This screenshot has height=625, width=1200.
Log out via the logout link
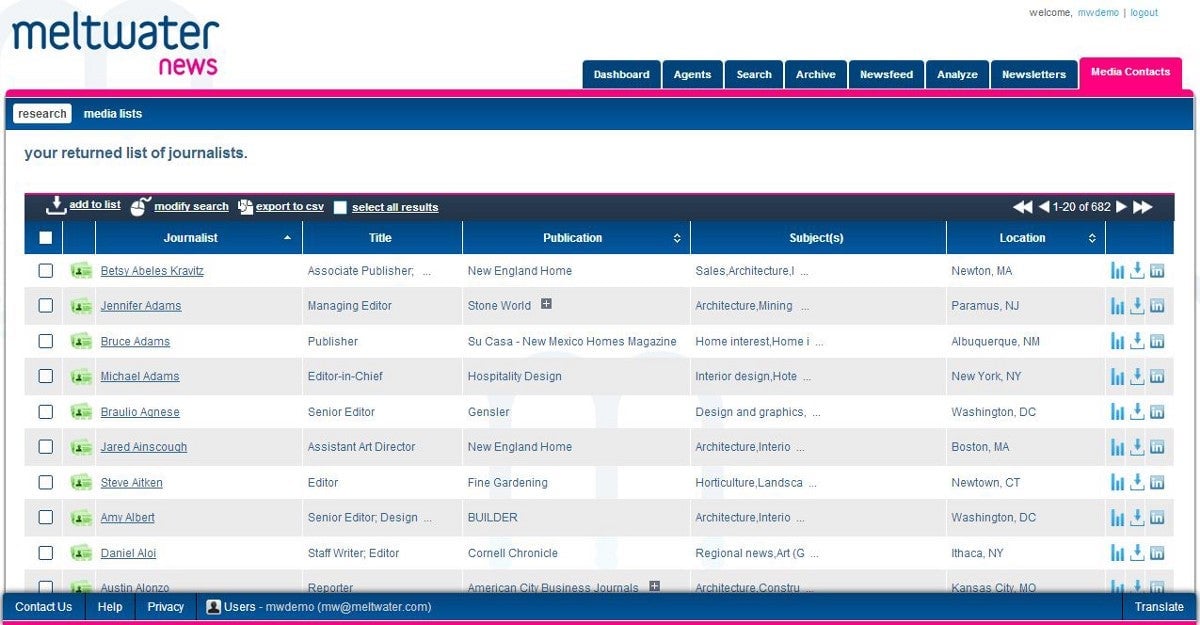(x=1144, y=13)
